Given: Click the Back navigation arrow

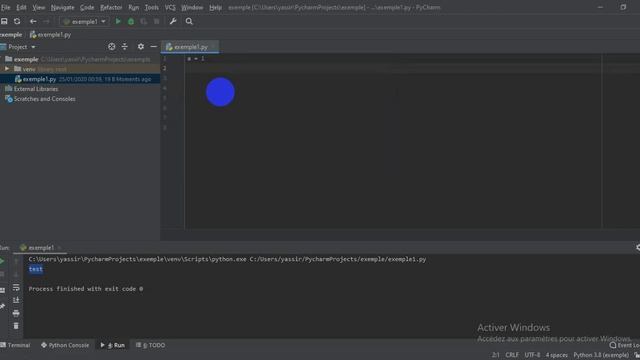Looking at the screenshot, I should [33, 21].
